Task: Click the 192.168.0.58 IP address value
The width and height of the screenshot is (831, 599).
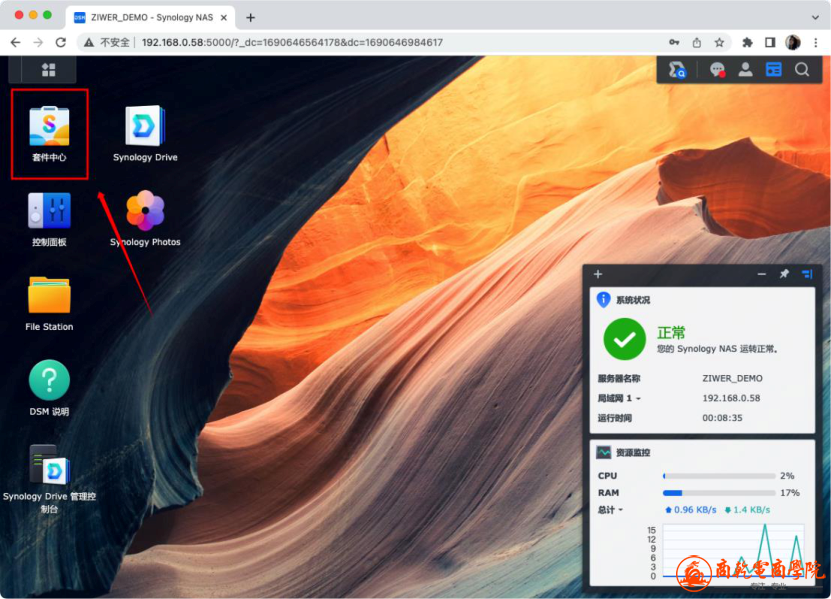Action: (731, 398)
